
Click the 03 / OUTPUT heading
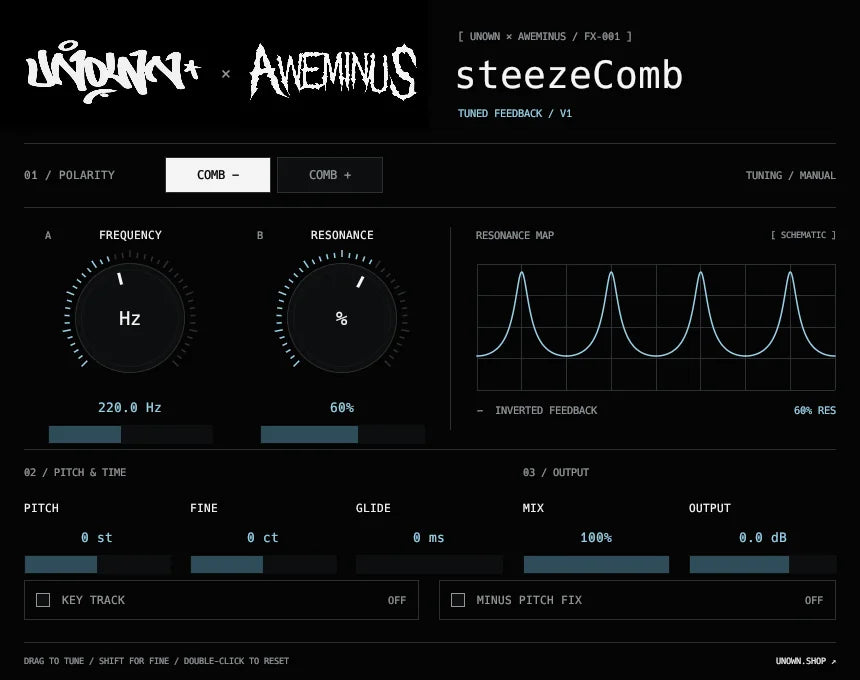(x=556, y=472)
